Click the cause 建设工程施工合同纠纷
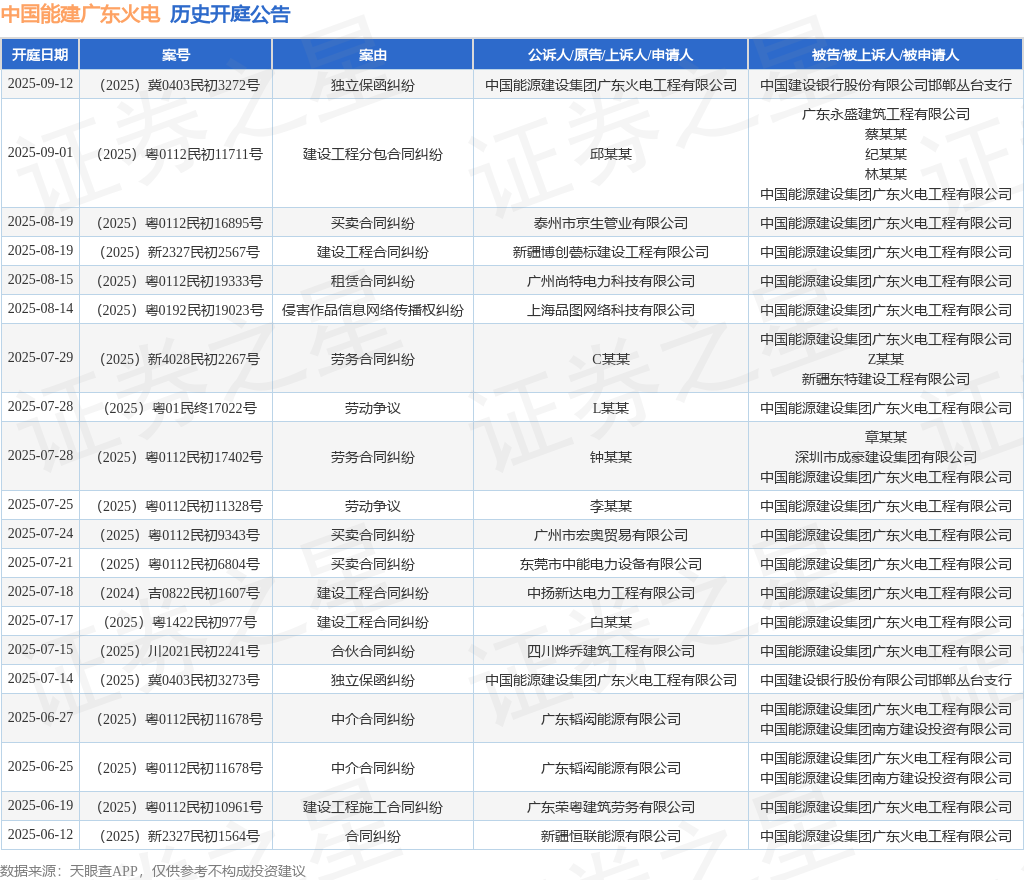 click(372, 808)
